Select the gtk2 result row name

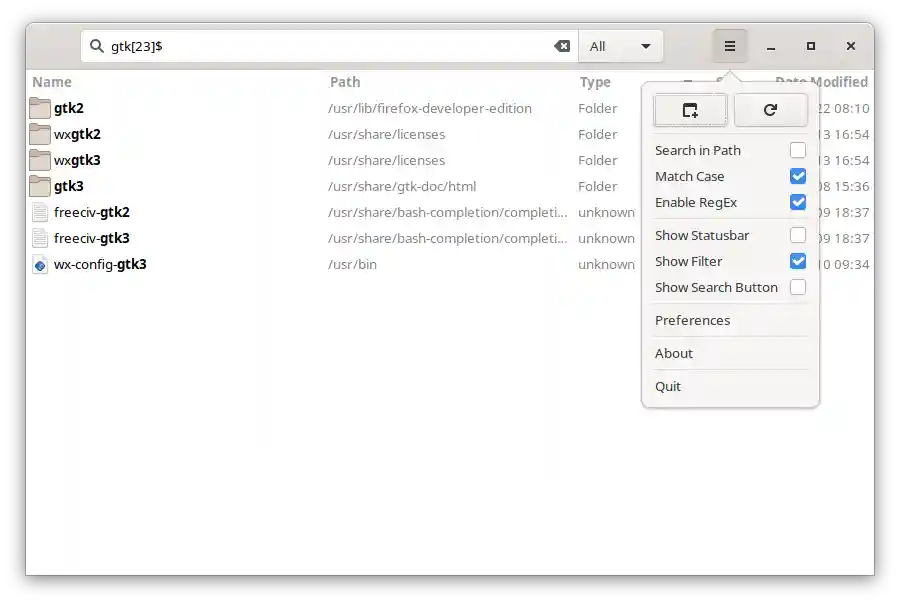(x=69, y=108)
